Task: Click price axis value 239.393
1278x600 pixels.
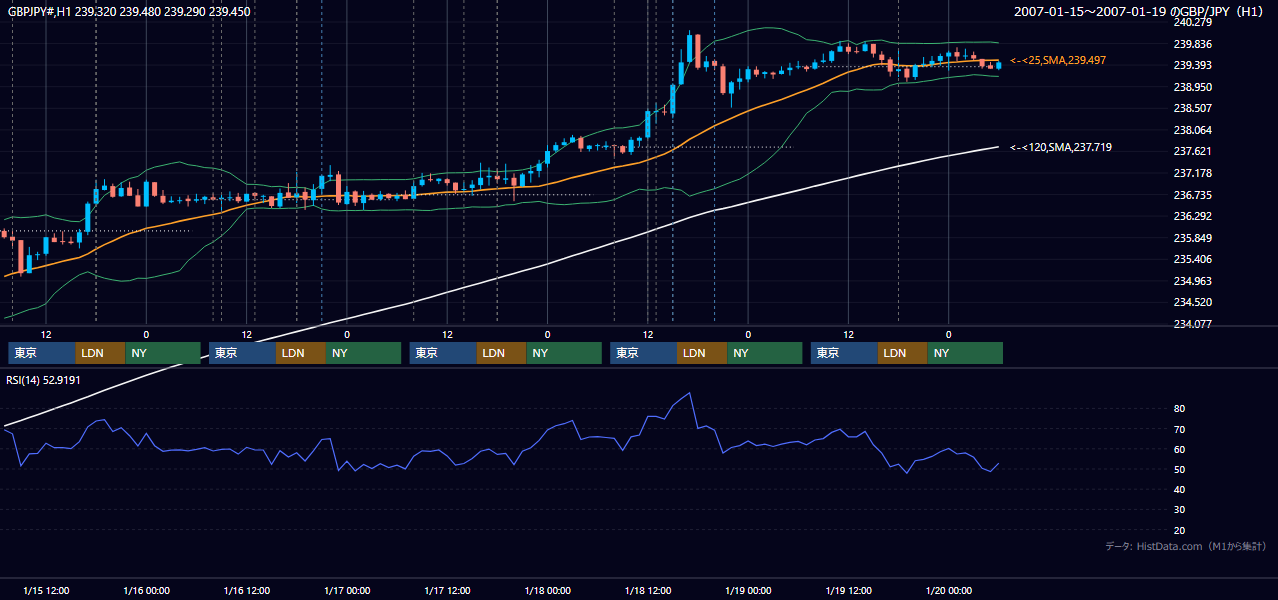Action: click(1192, 65)
